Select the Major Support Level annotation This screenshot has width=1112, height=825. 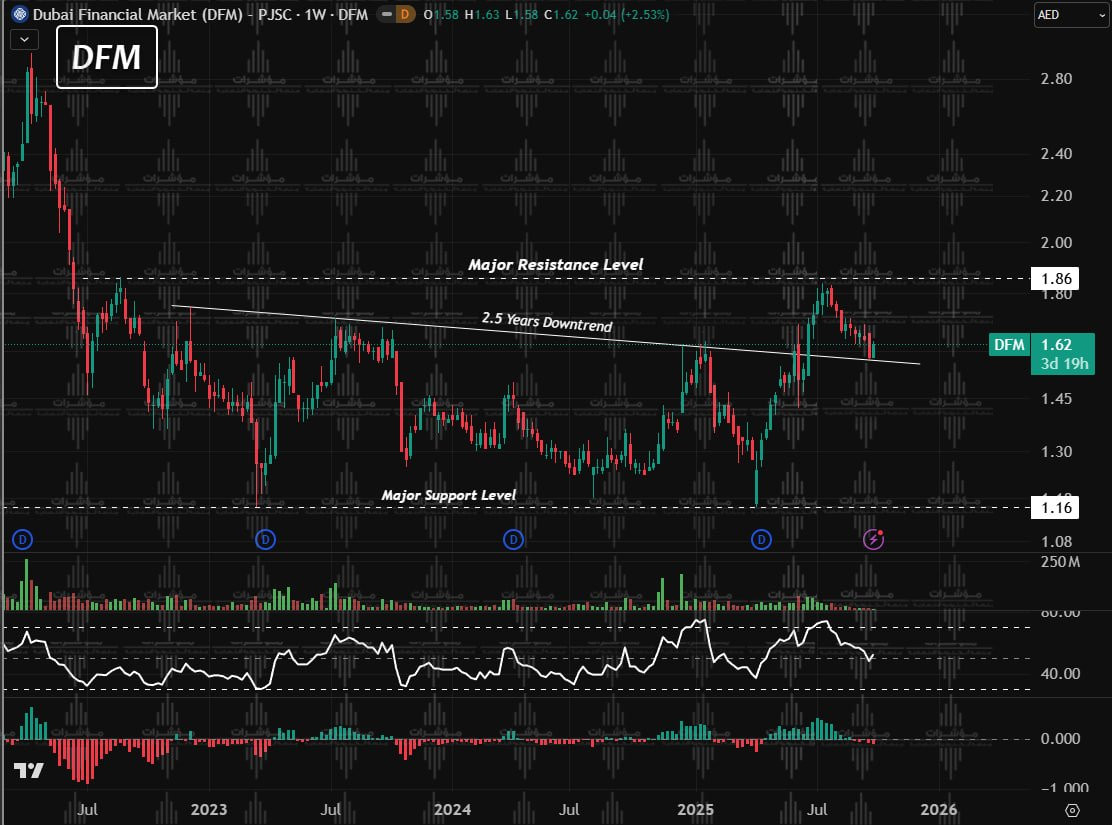[448, 495]
